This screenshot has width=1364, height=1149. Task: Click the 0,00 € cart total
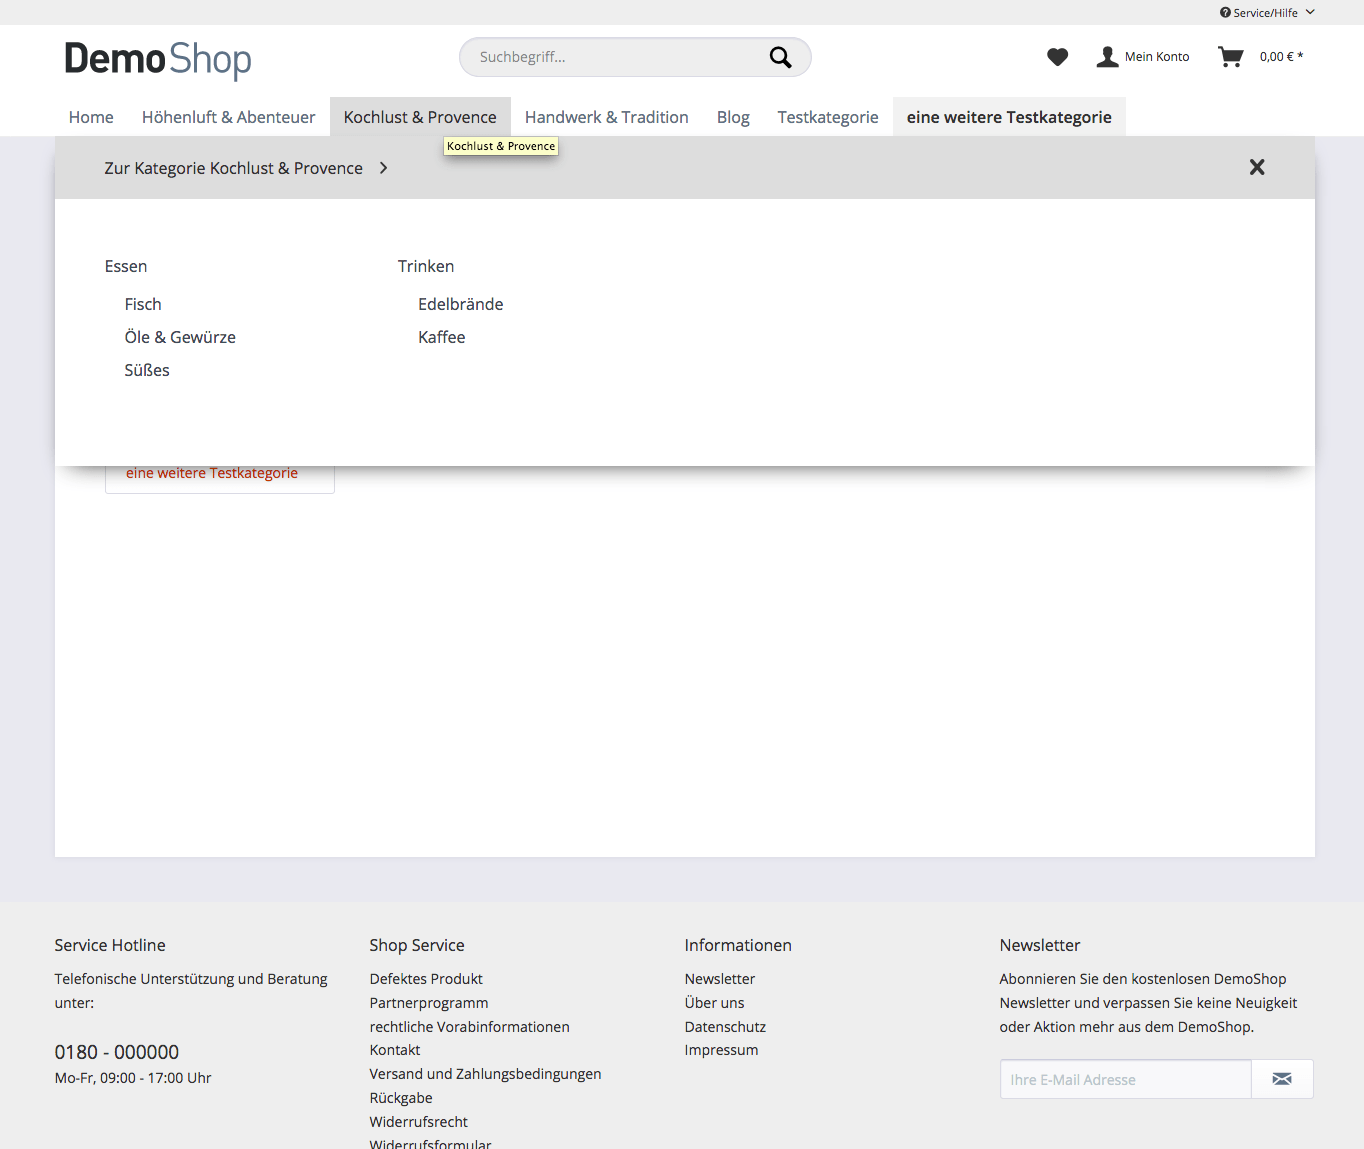1281,57
